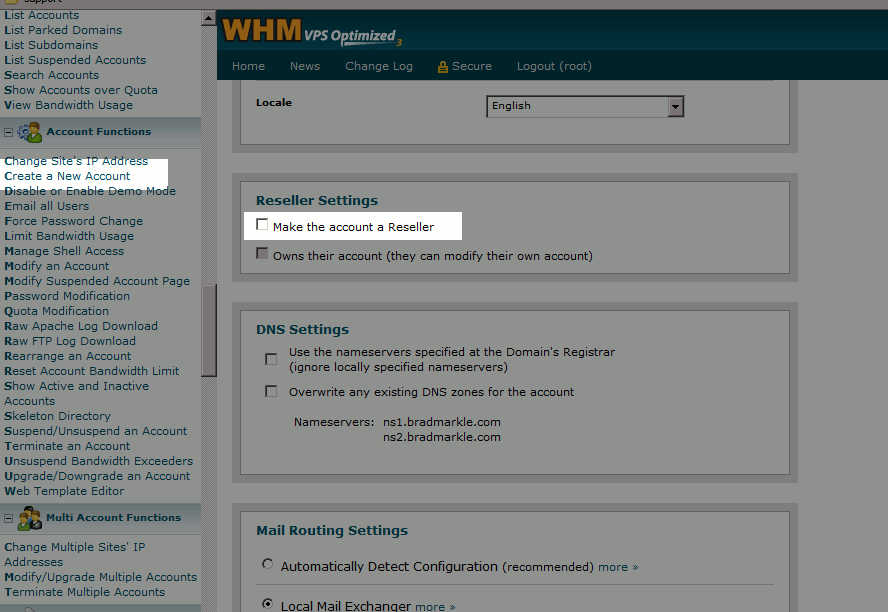Open Rearrange an Account
Screen dimensions: 888x612
click(67, 356)
